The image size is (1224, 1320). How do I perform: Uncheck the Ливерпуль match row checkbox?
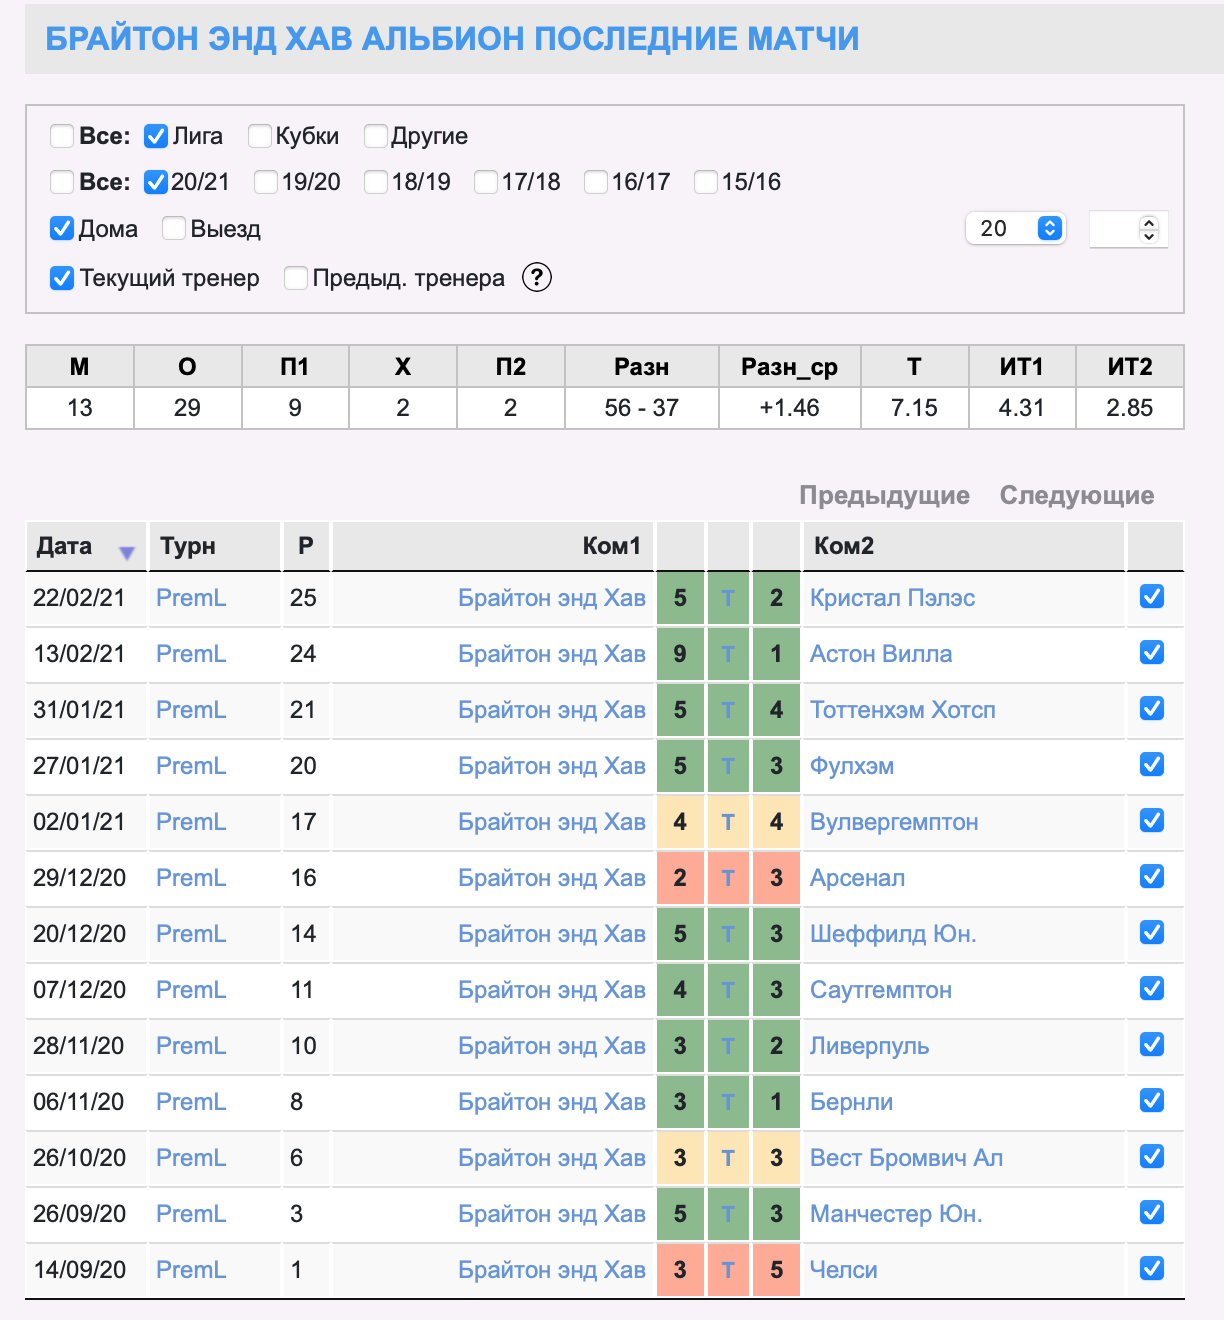click(1152, 1045)
